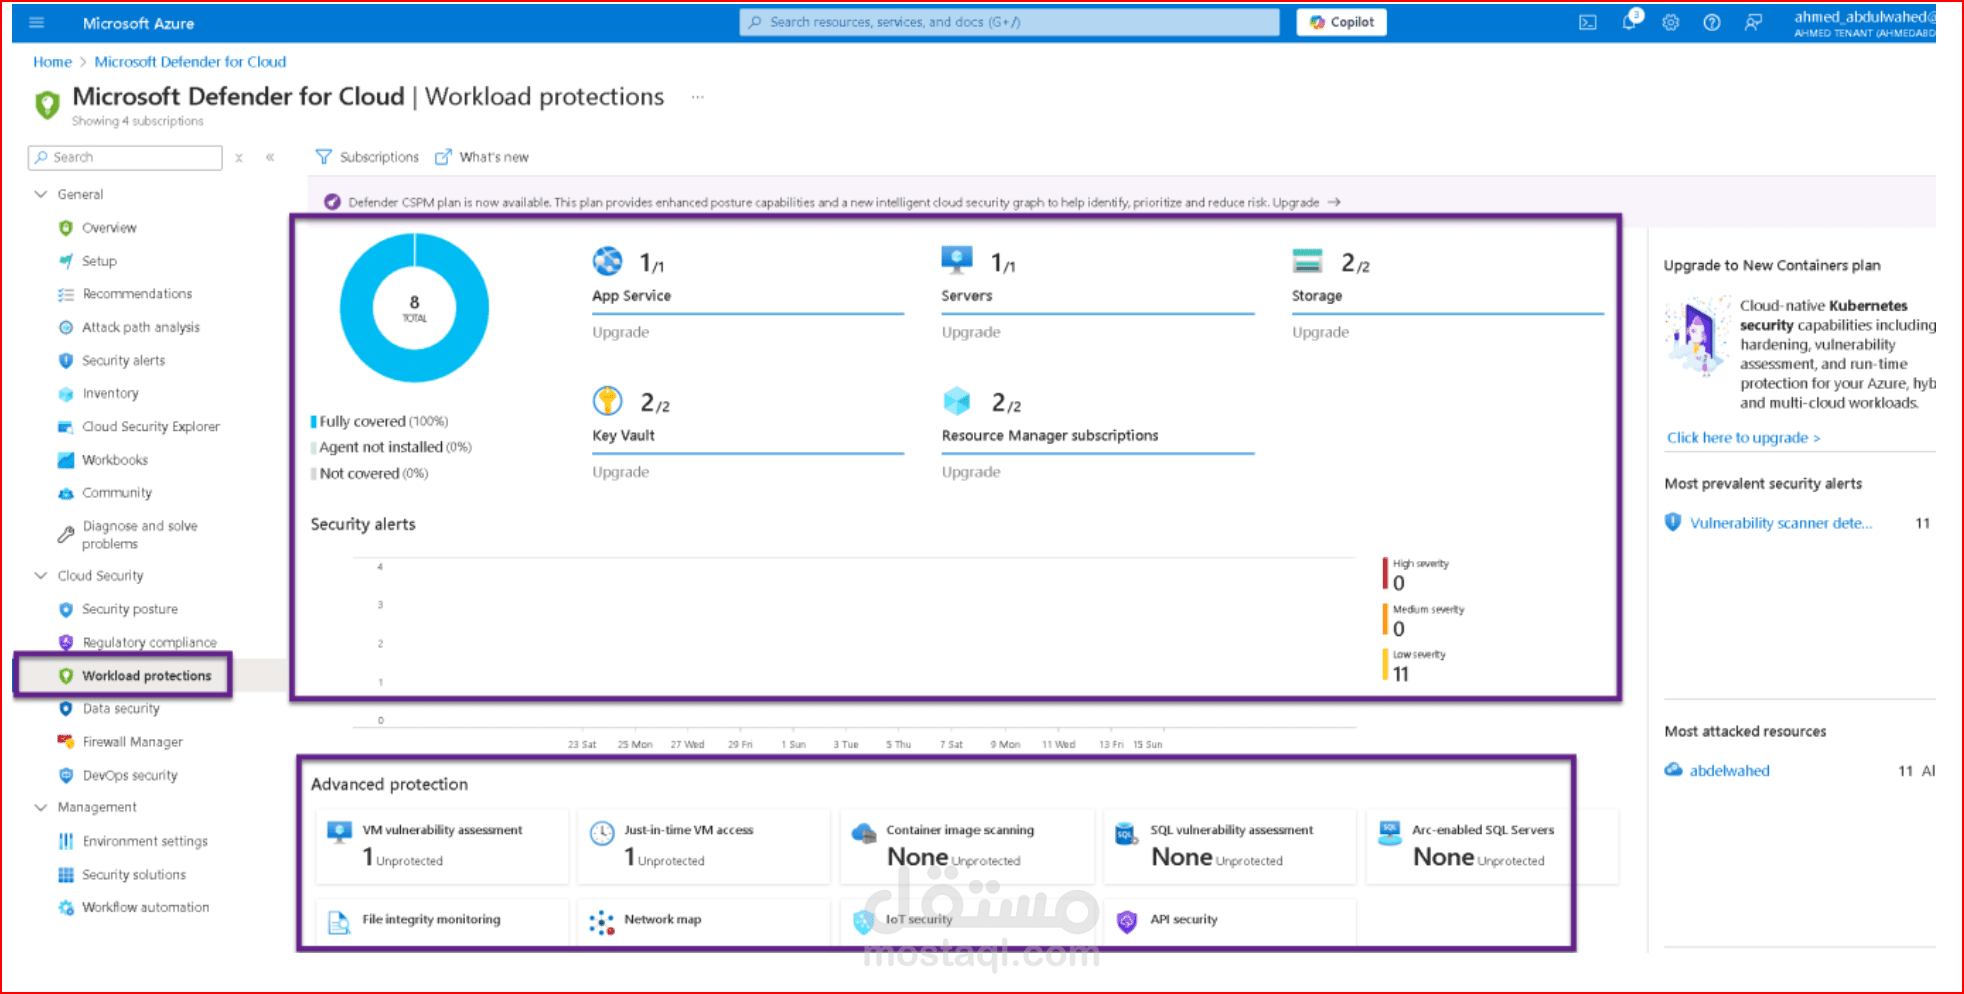Open the Cloud Shell terminal
Screen dimensions: 1964x994
coord(1588,21)
